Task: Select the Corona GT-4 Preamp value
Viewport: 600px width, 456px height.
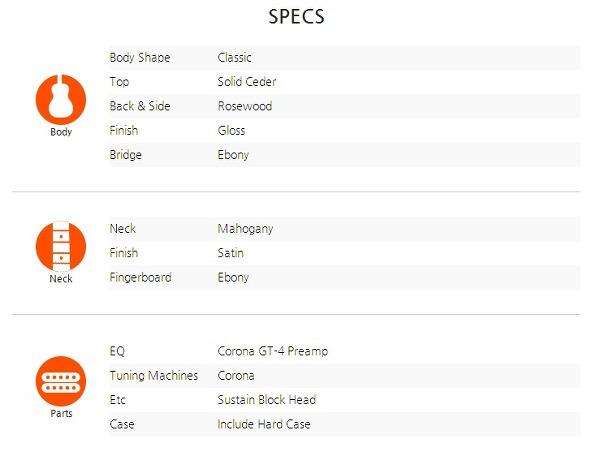Action: 273,351
